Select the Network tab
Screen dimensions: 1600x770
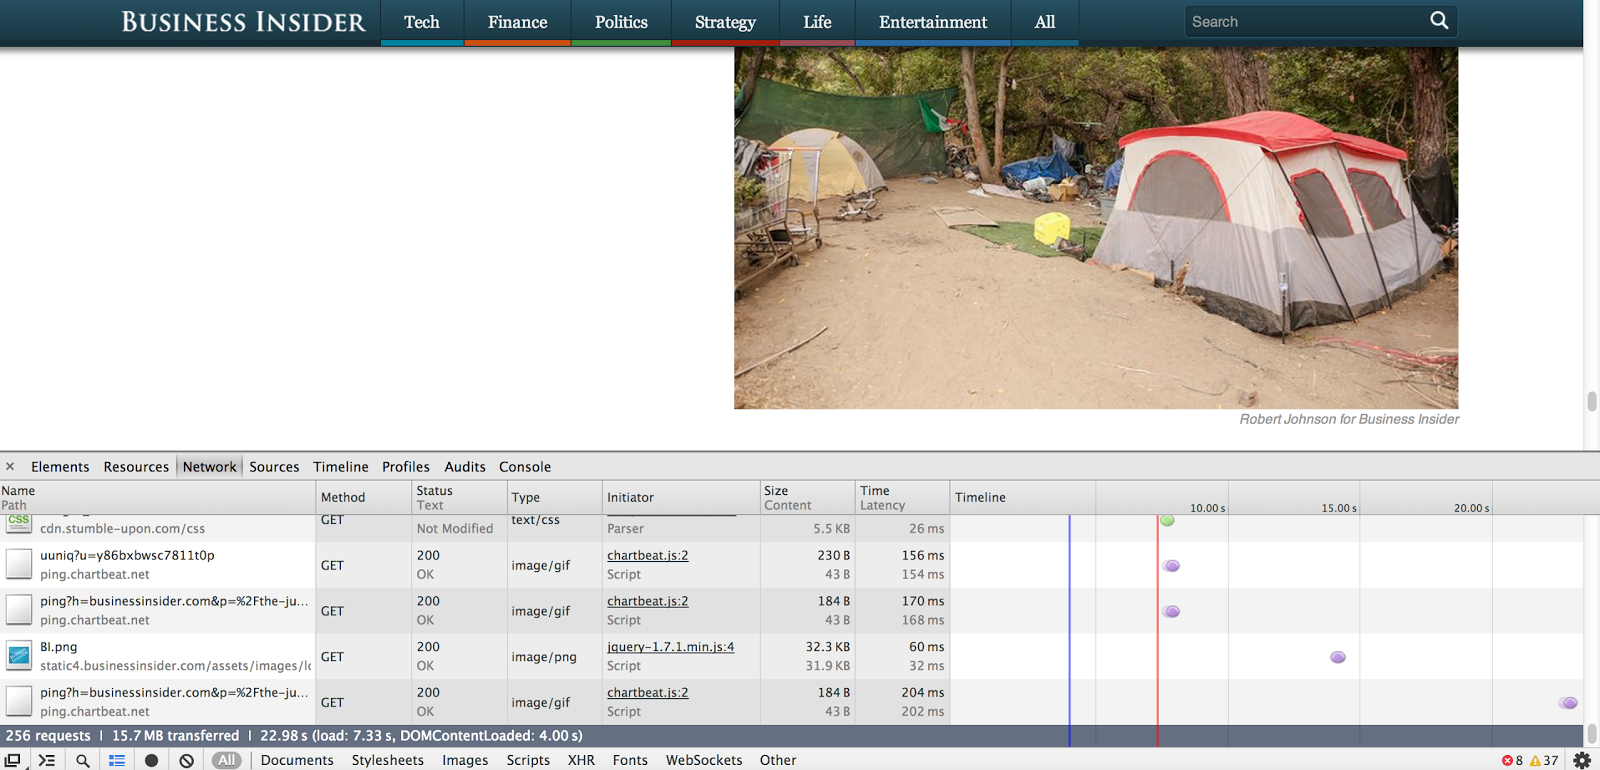pyautogui.click(x=209, y=466)
